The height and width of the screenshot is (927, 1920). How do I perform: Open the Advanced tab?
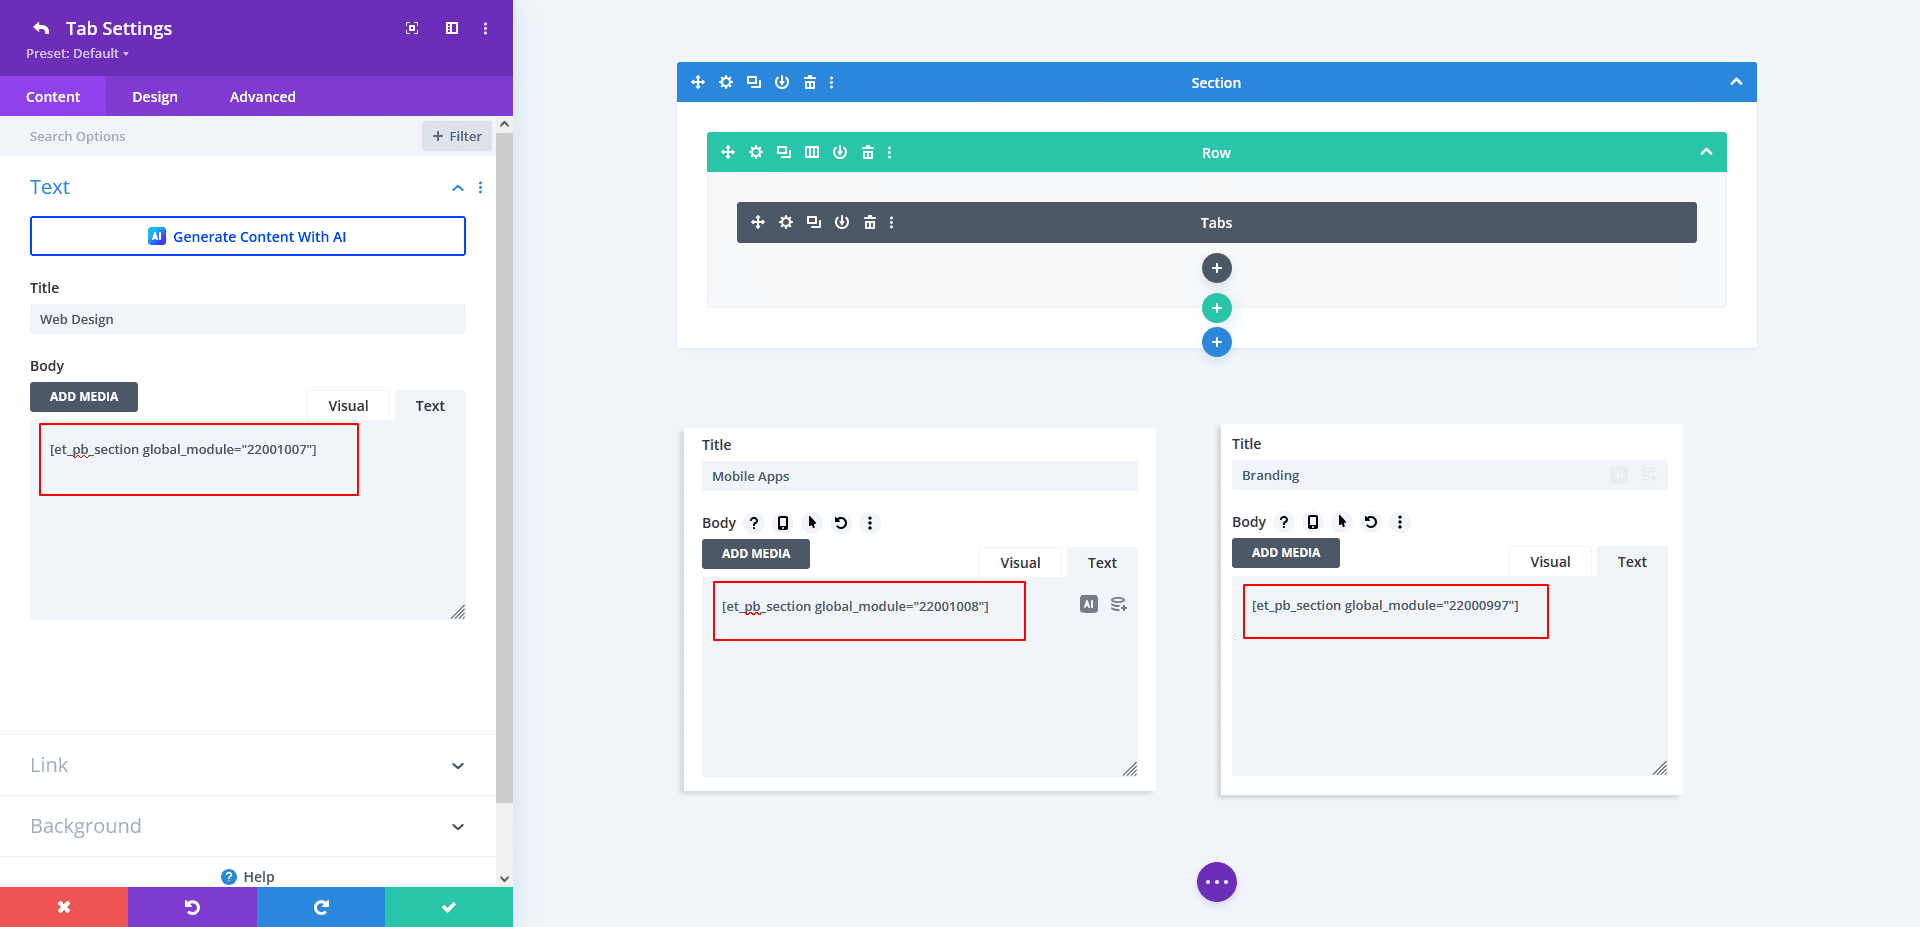(x=262, y=97)
